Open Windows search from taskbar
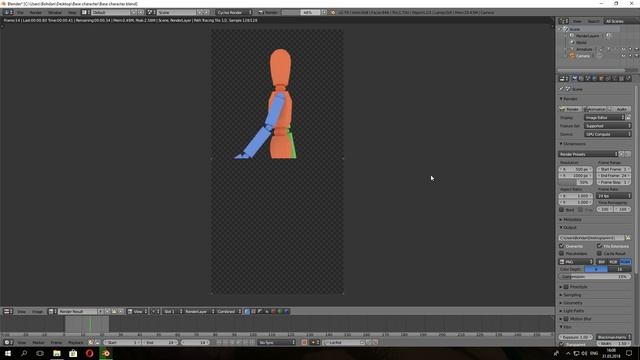This screenshot has height=360, width=640. (24, 353)
